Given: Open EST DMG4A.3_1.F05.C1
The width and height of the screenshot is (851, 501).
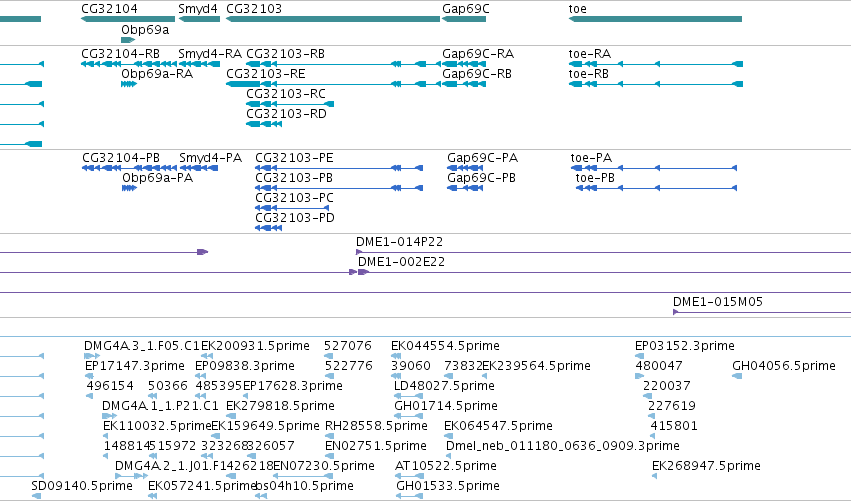Looking at the screenshot, I should pyautogui.click(x=142, y=346).
